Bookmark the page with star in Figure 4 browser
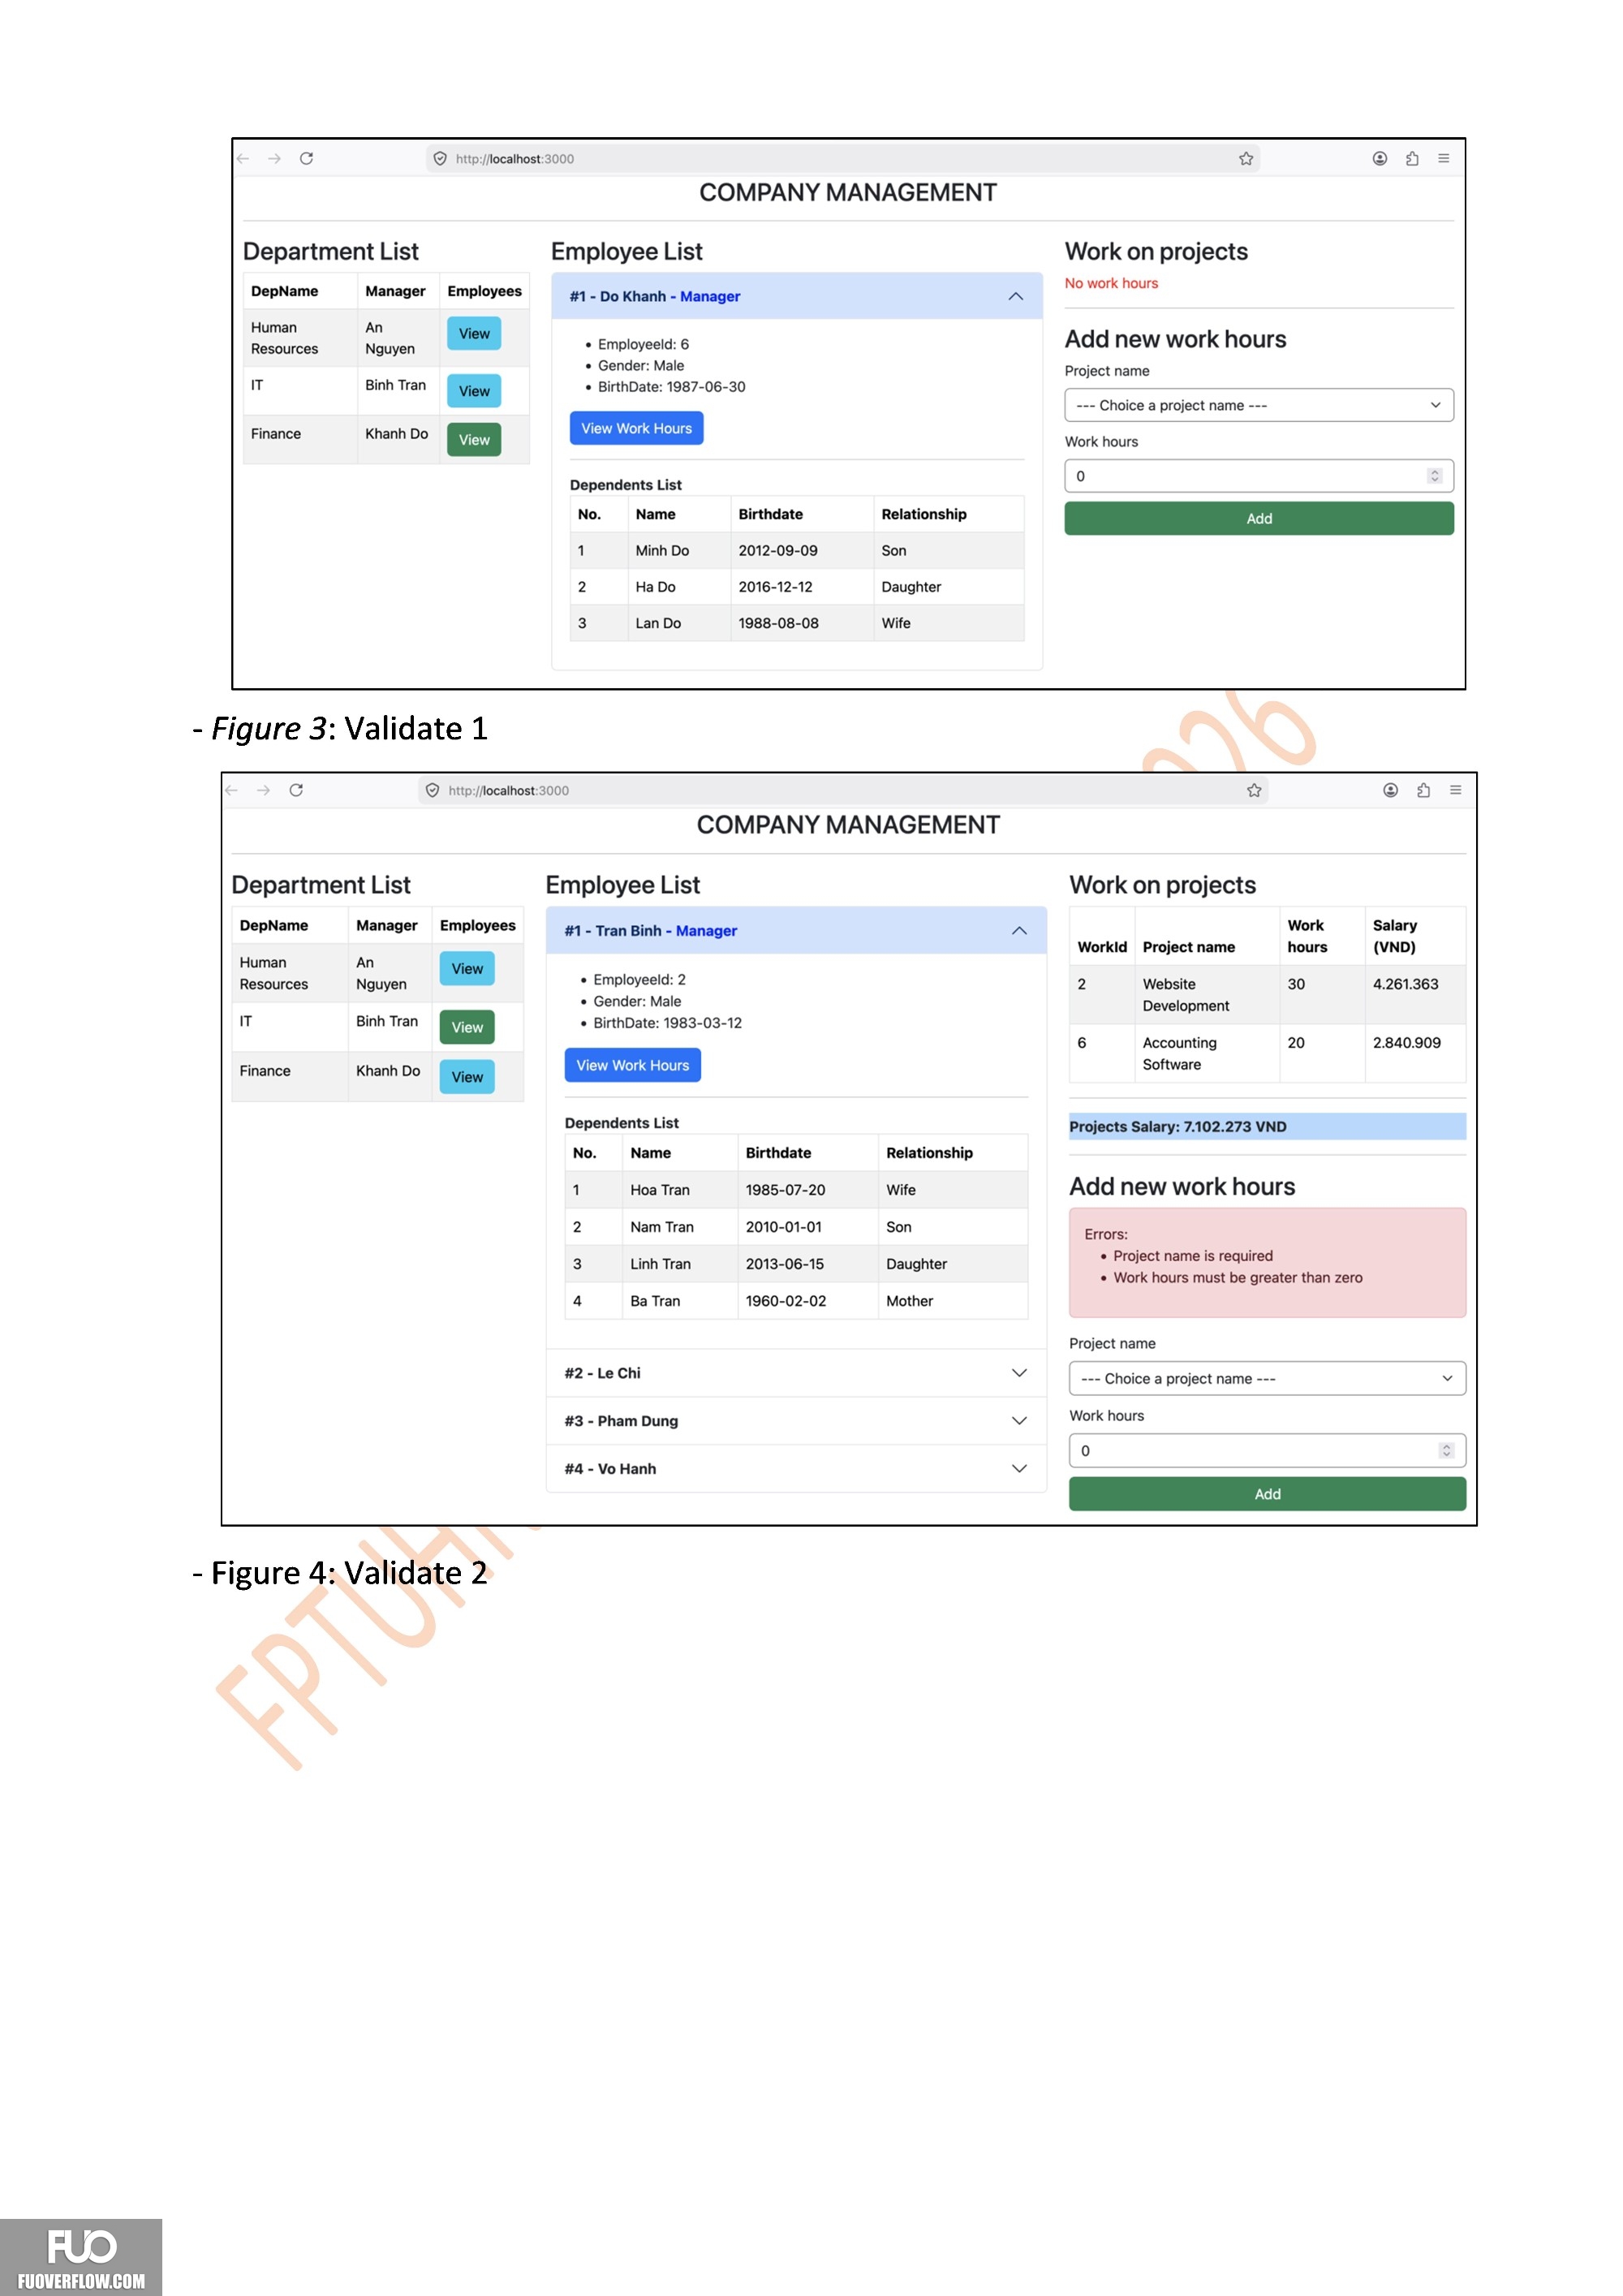 click(x=1254, y=790)
